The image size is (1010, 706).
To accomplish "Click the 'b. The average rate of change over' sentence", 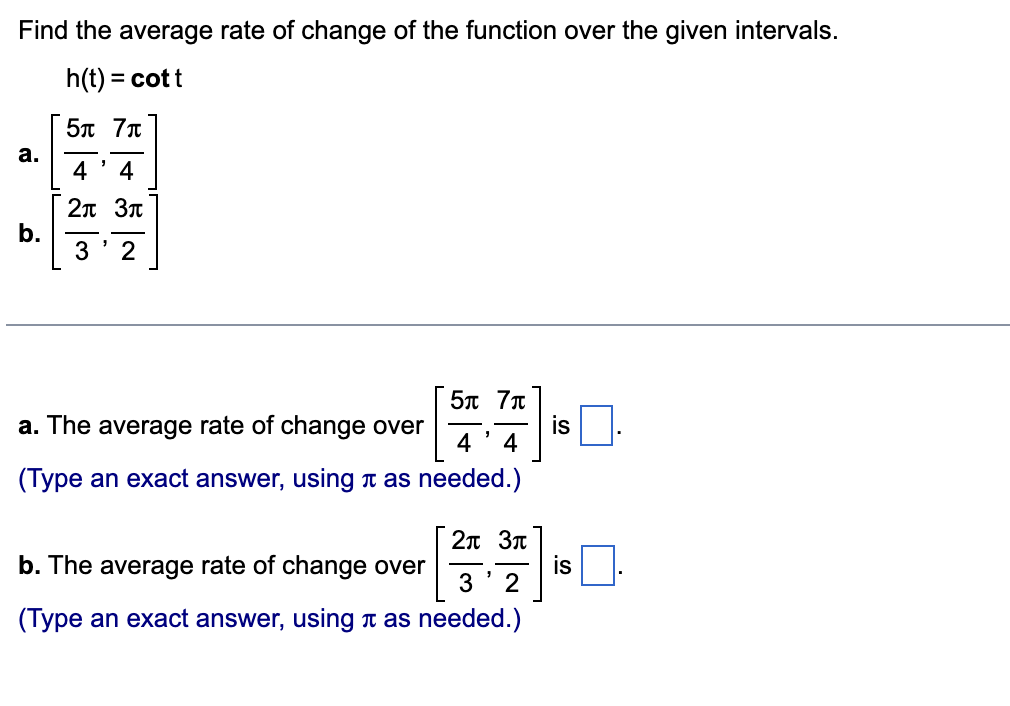I will click(222, 566).
